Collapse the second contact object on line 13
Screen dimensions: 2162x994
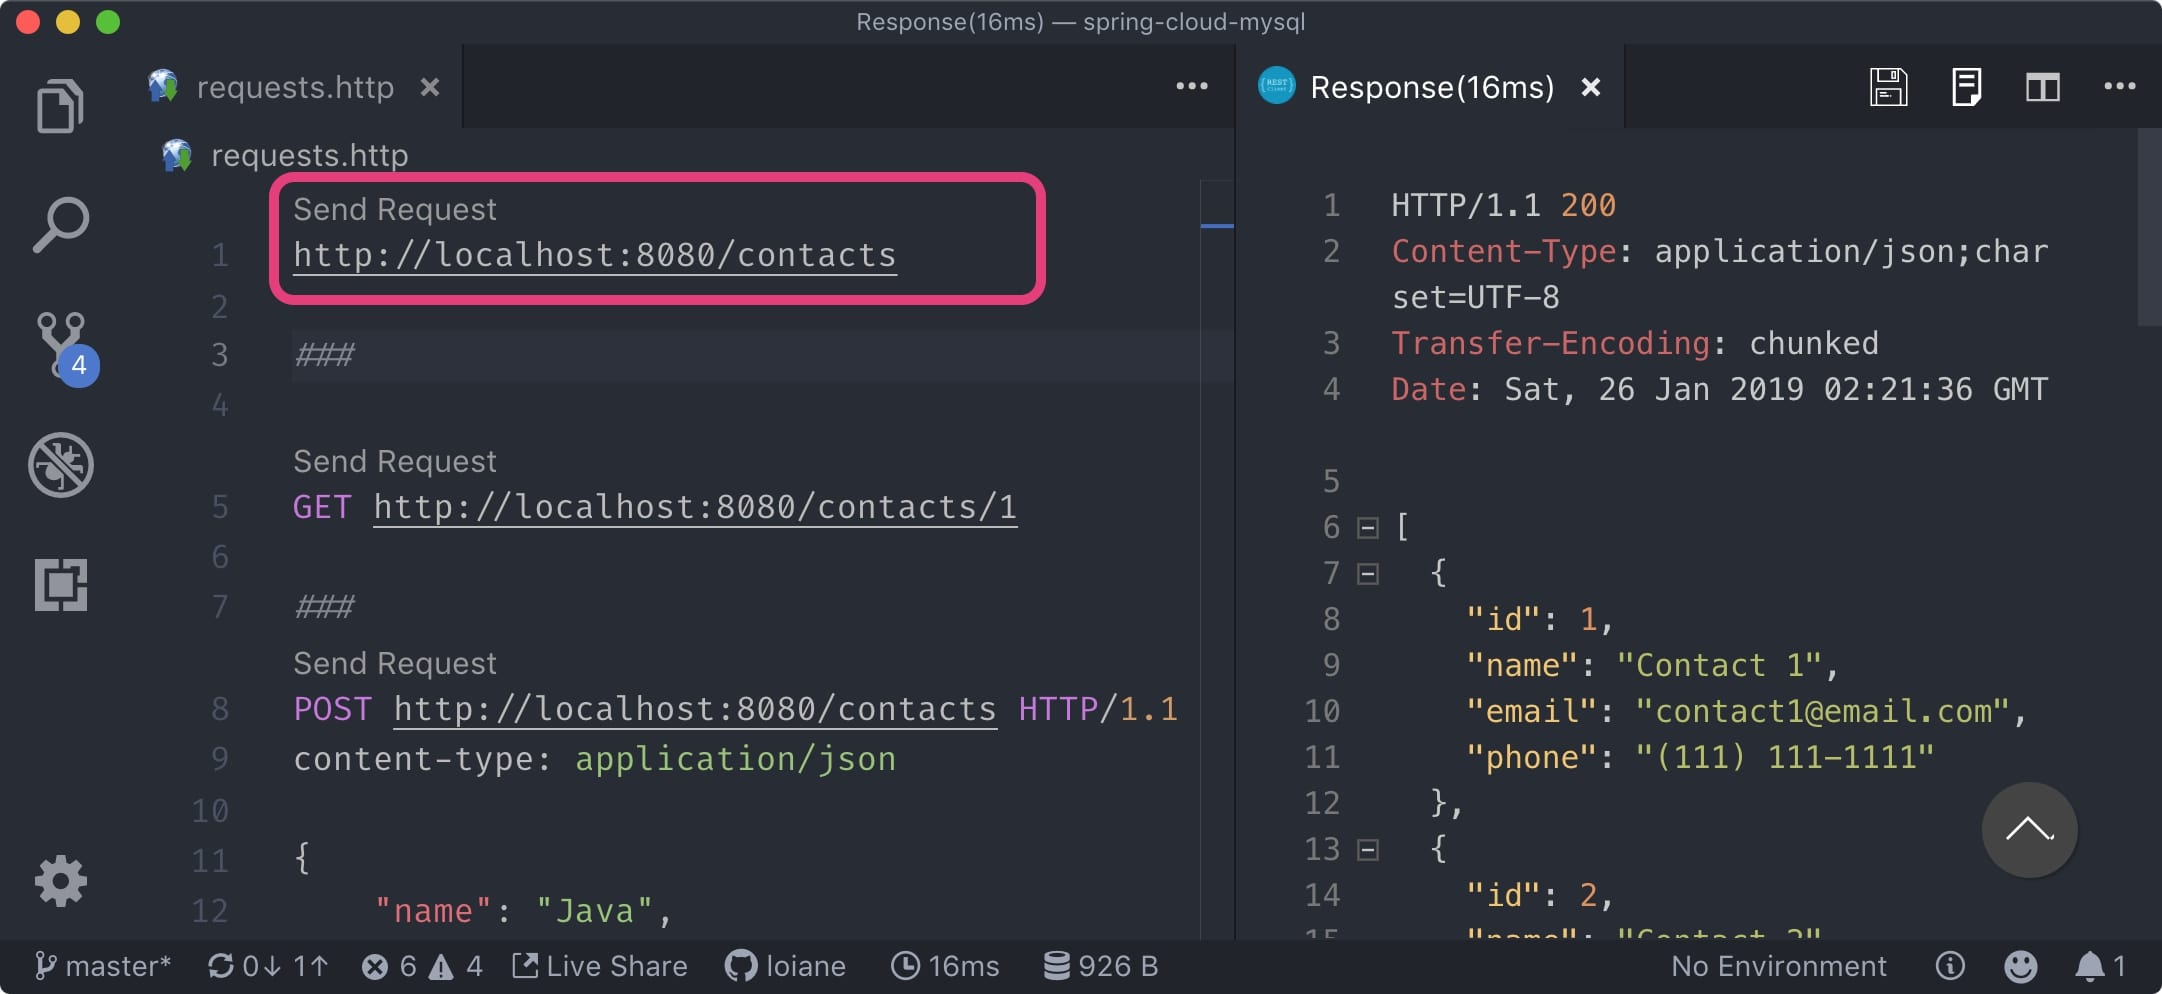click(x=1368, y=848)
